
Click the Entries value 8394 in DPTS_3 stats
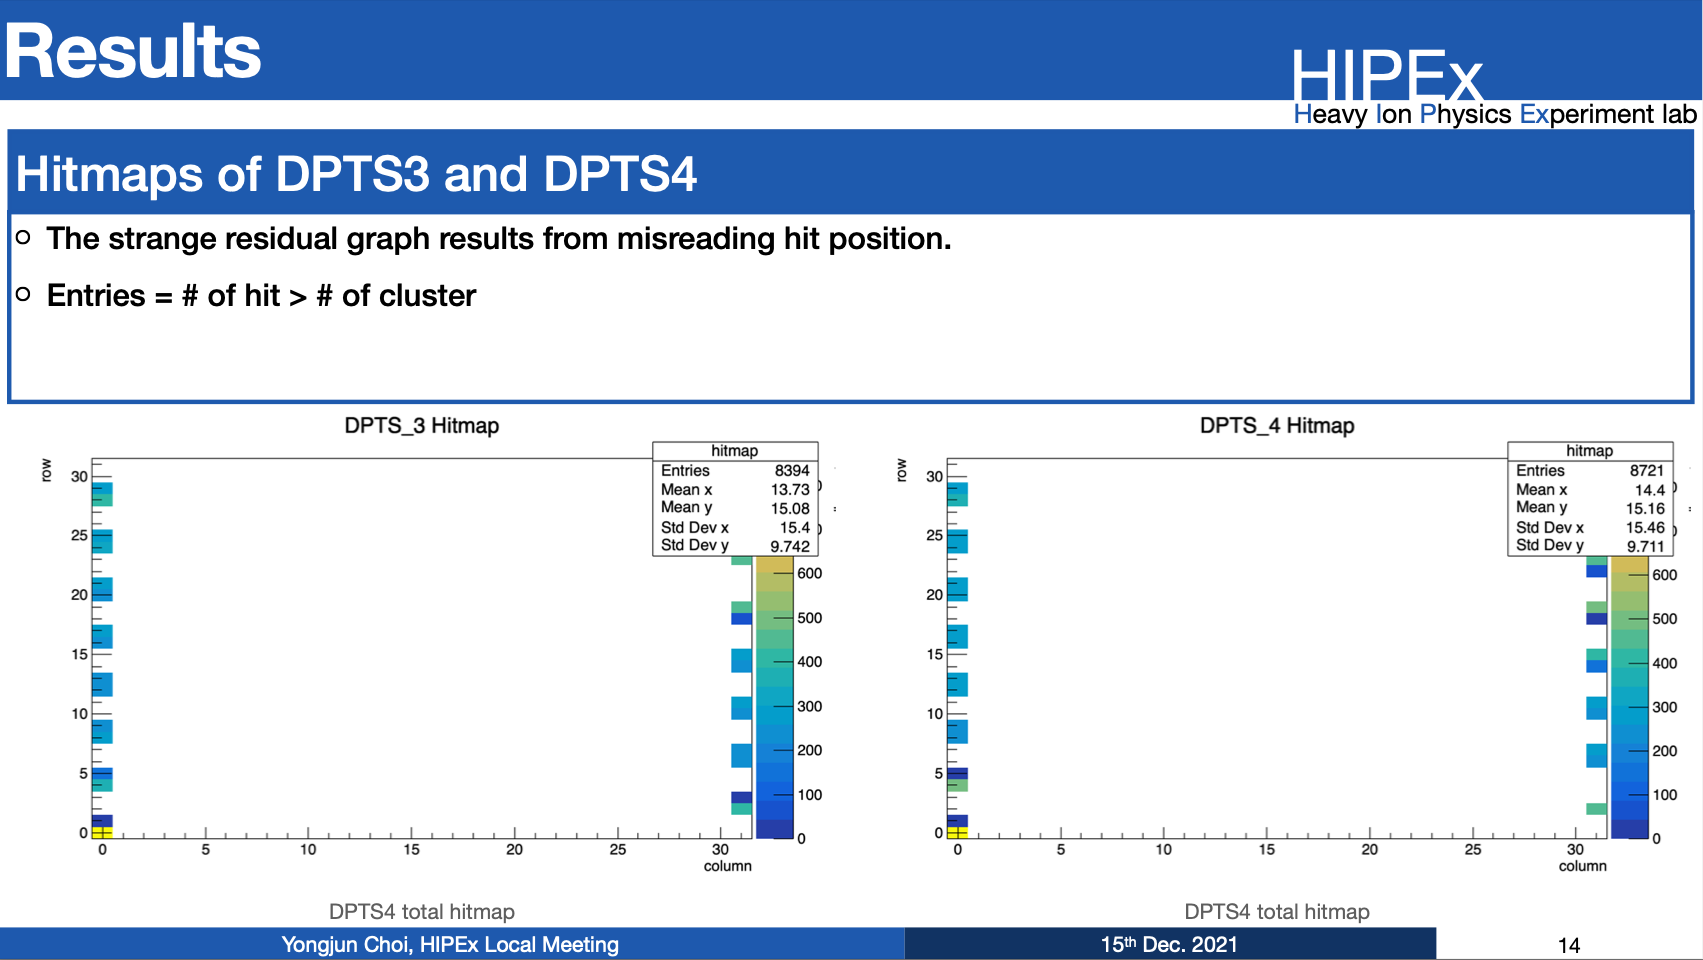[x=792, y=470]
